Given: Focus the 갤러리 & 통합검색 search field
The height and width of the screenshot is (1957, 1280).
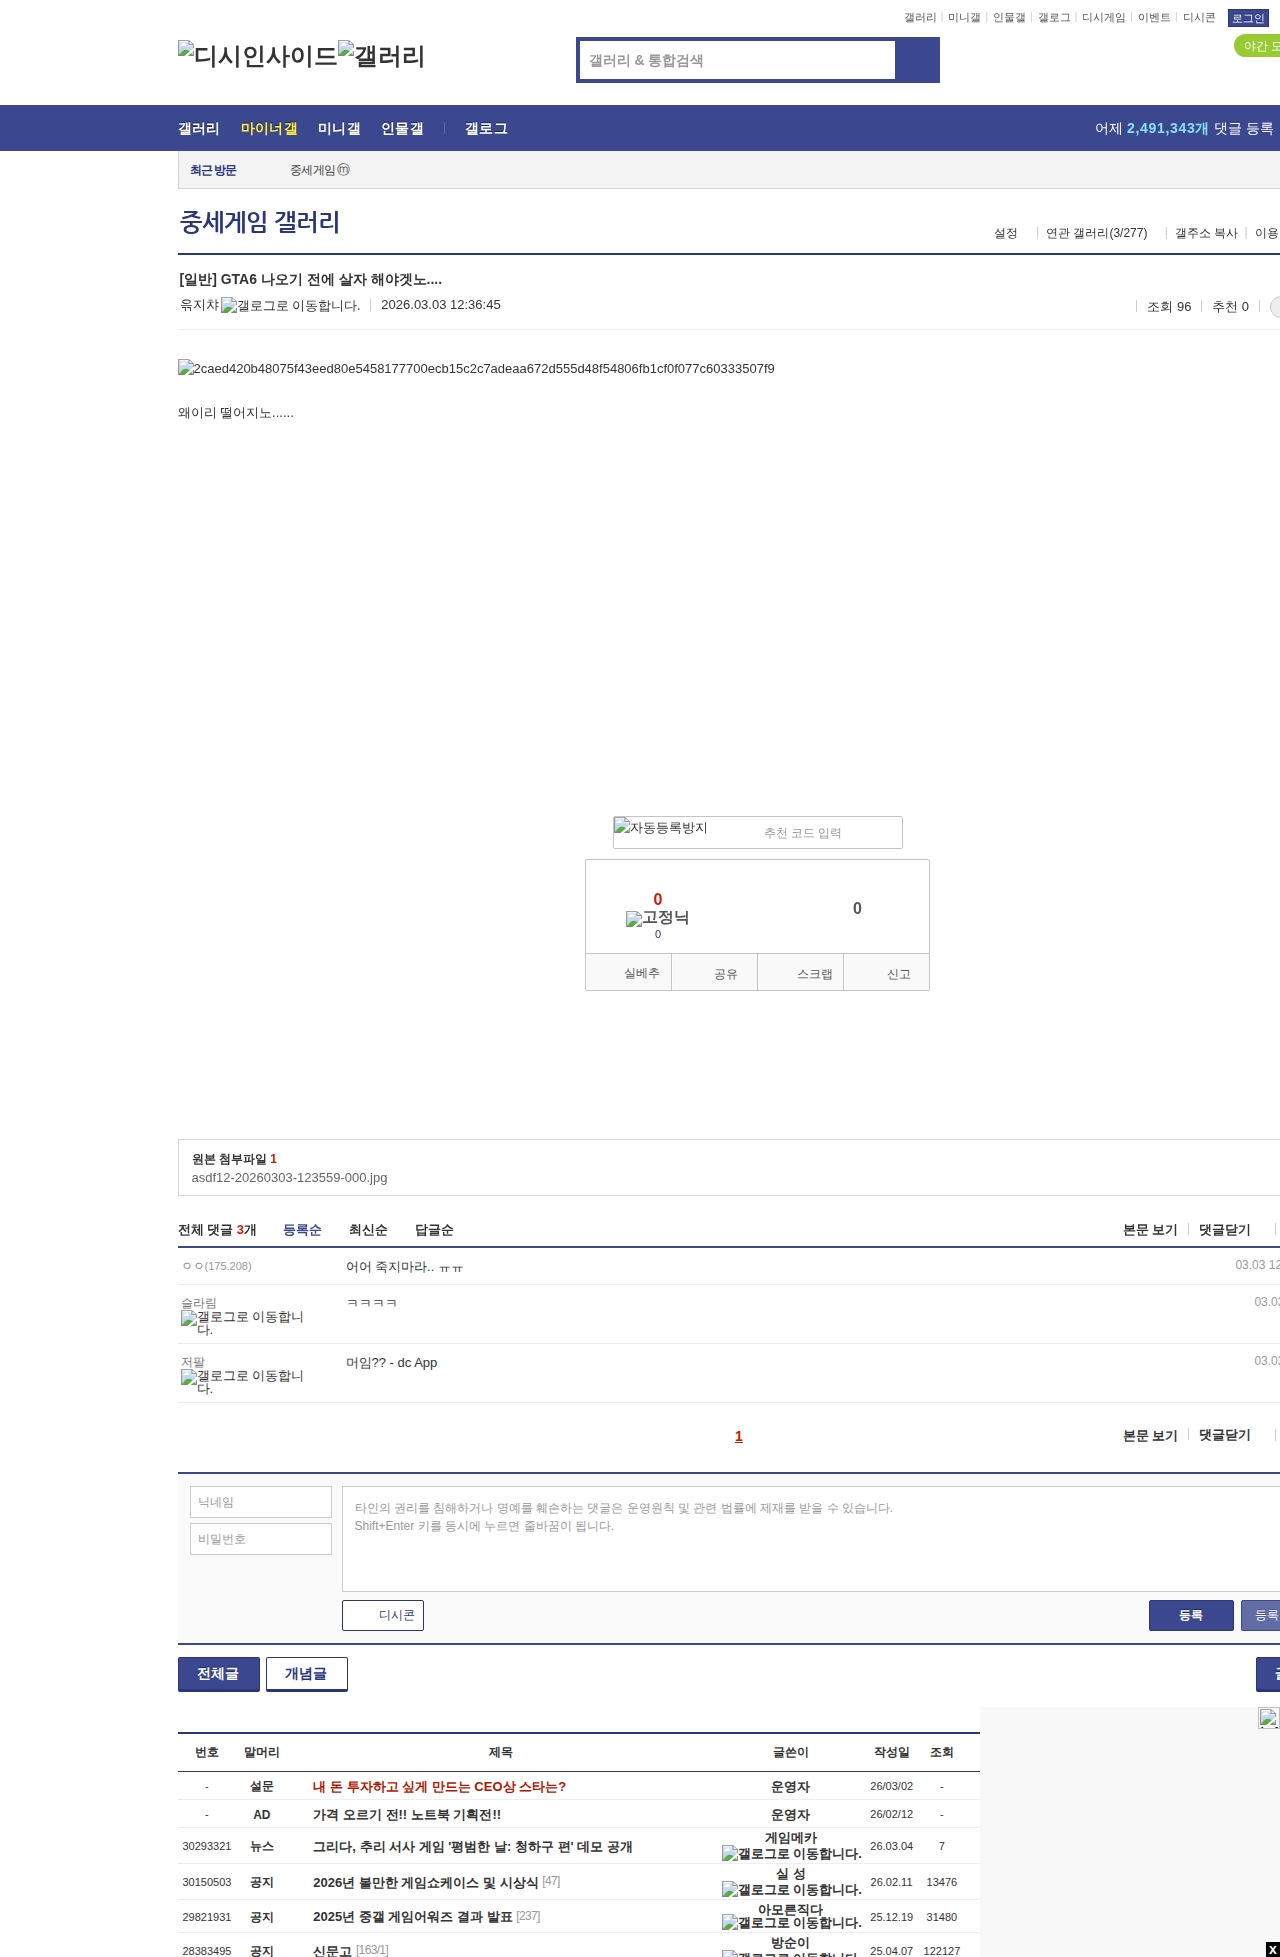Looking at the screenshot, I should [738, 60].
